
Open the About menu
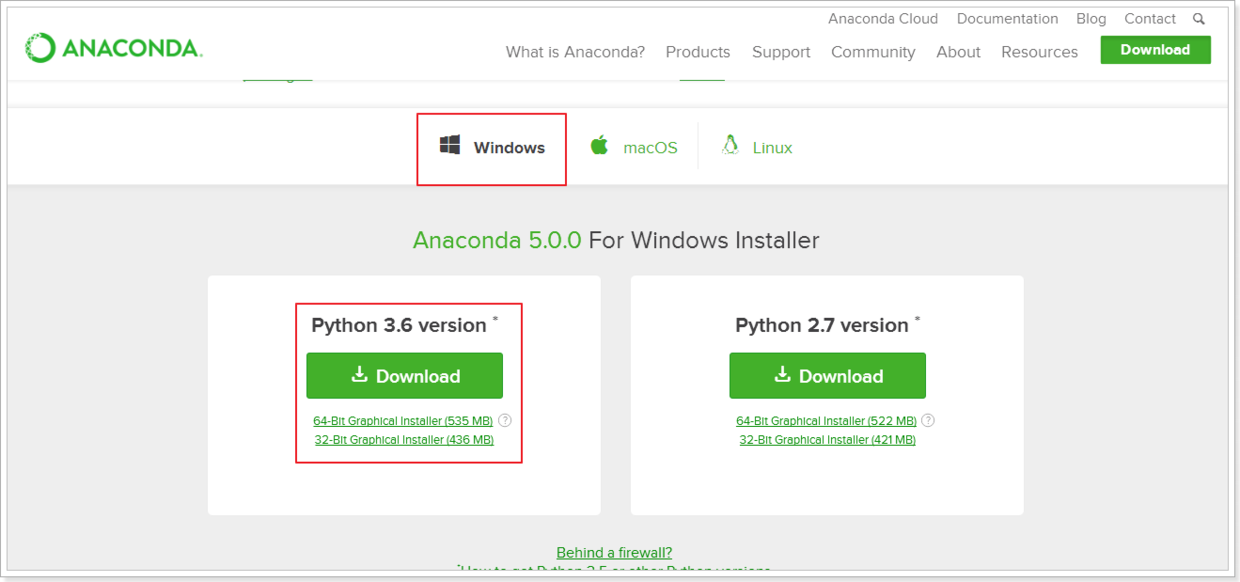958,52
